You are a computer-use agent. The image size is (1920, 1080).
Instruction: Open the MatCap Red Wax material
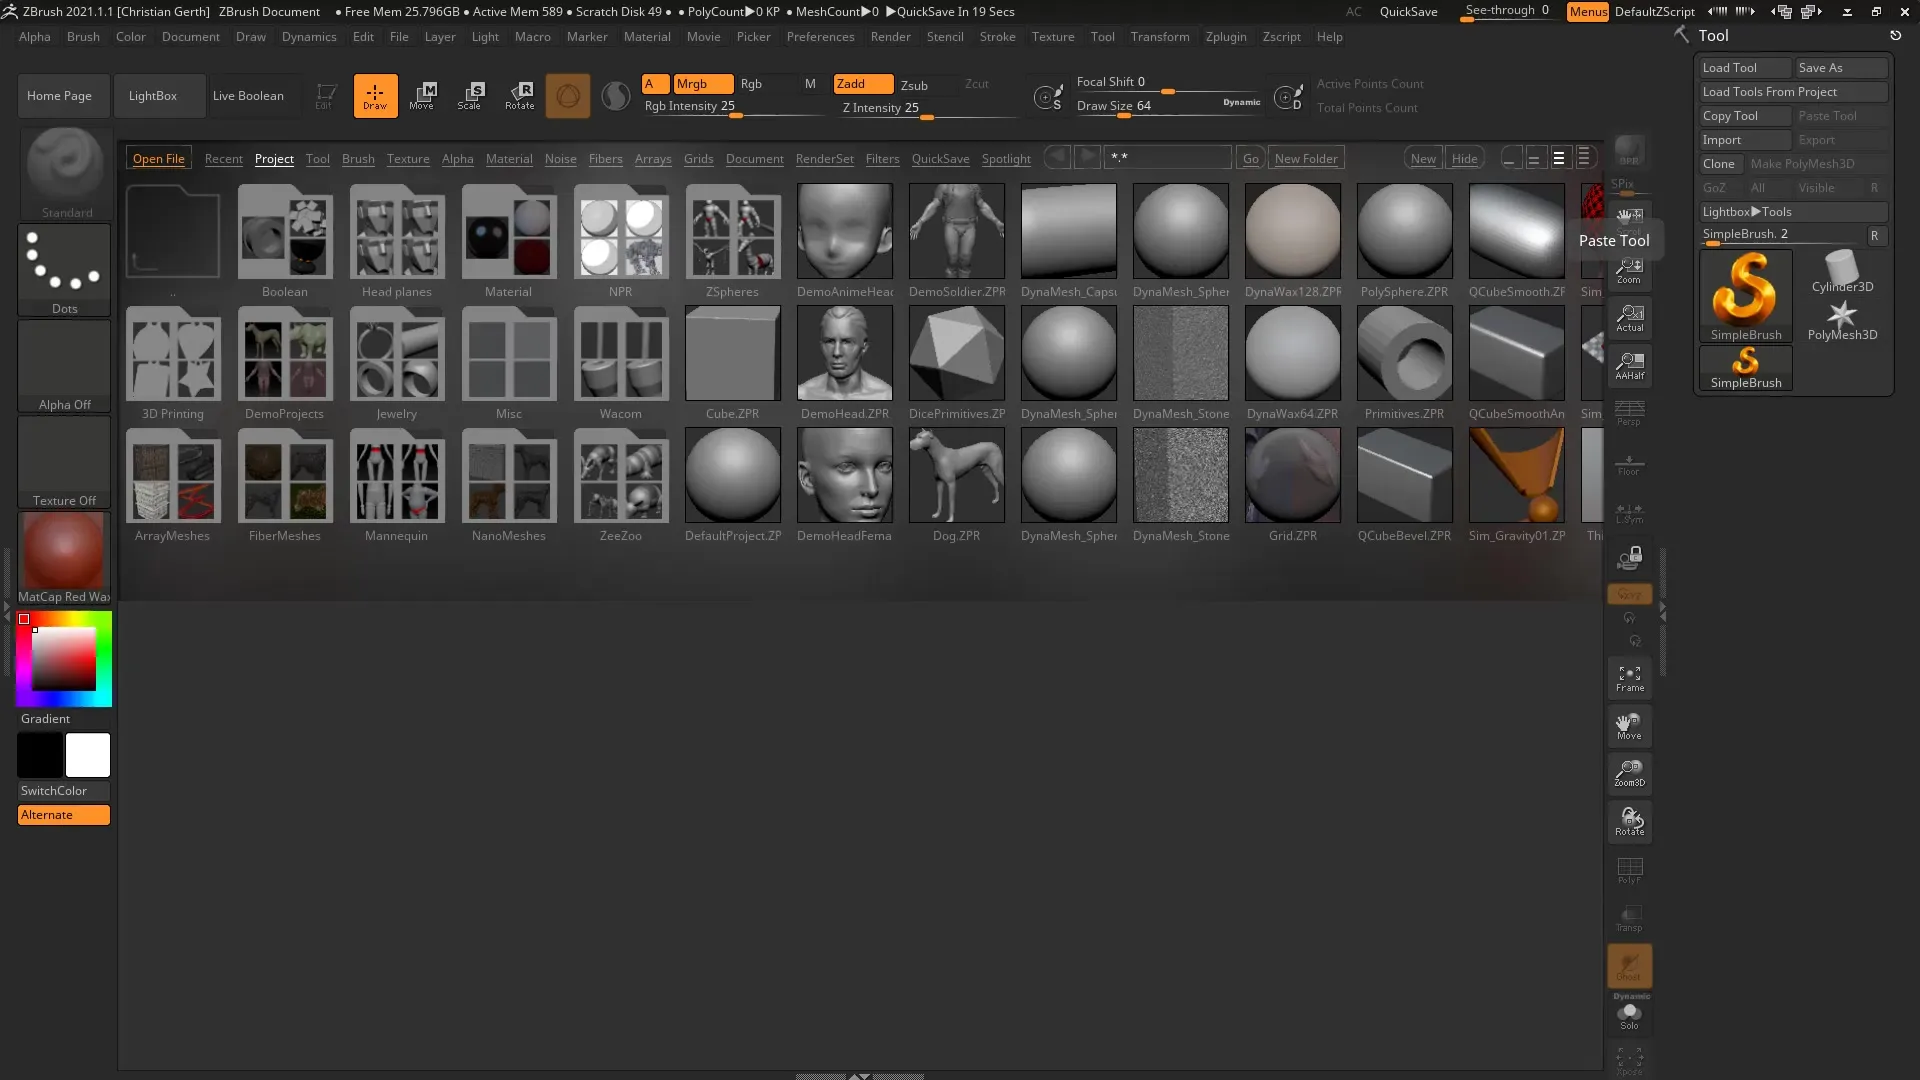coord(64,558)
